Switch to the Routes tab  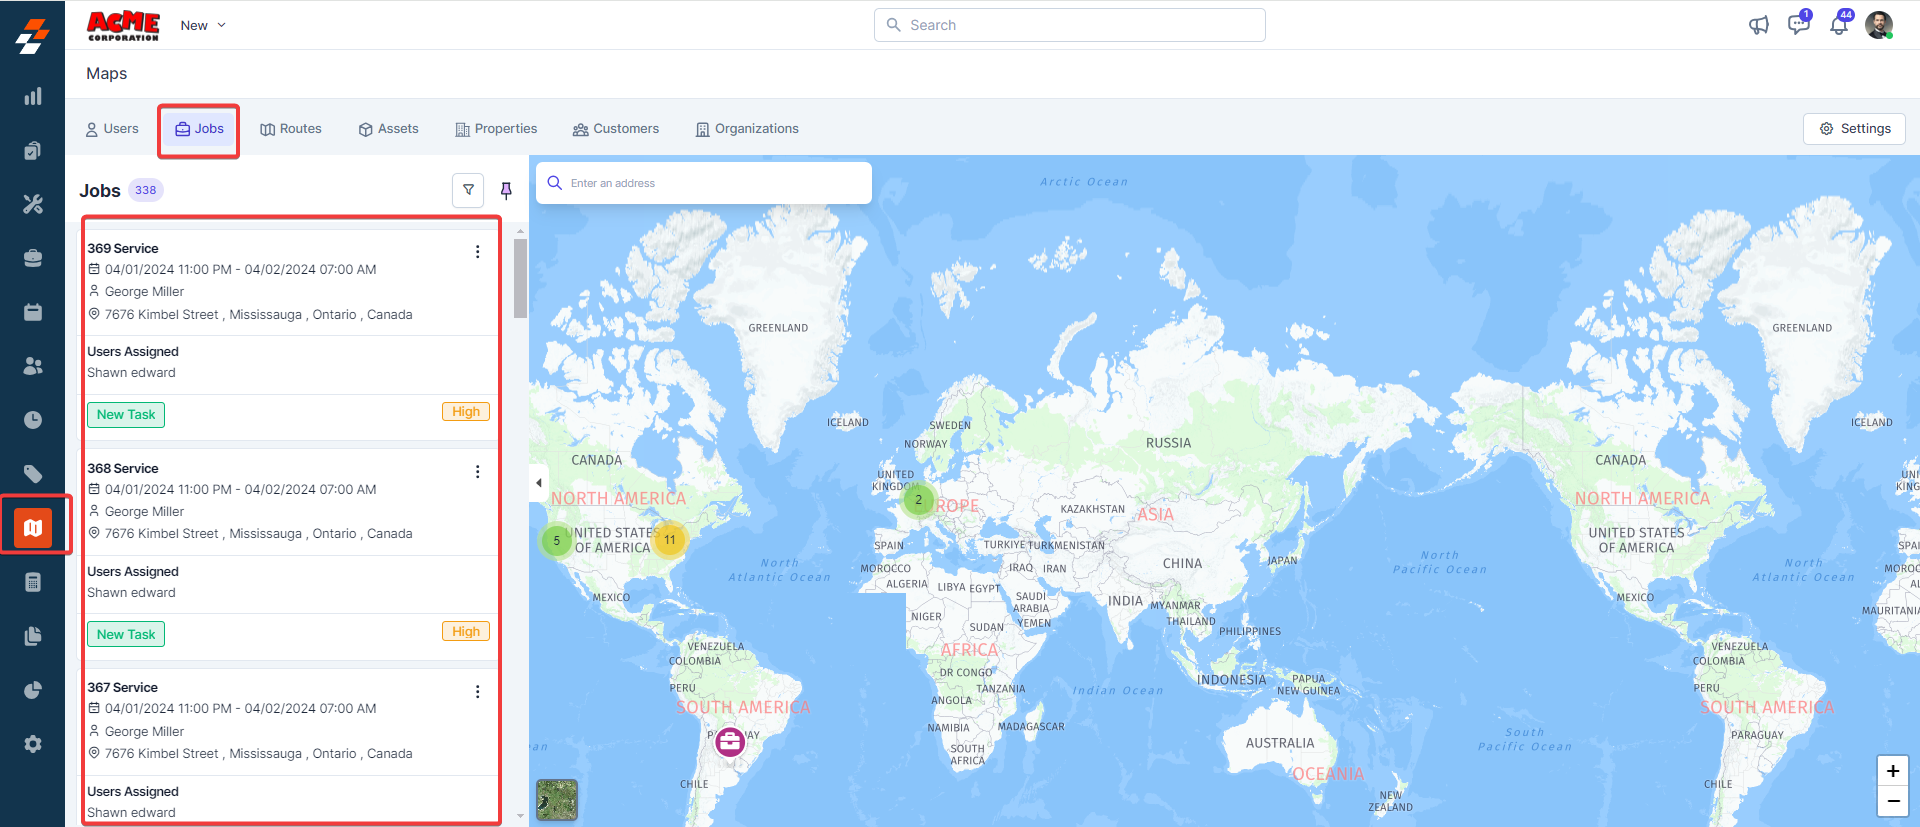tap(291, 129)
